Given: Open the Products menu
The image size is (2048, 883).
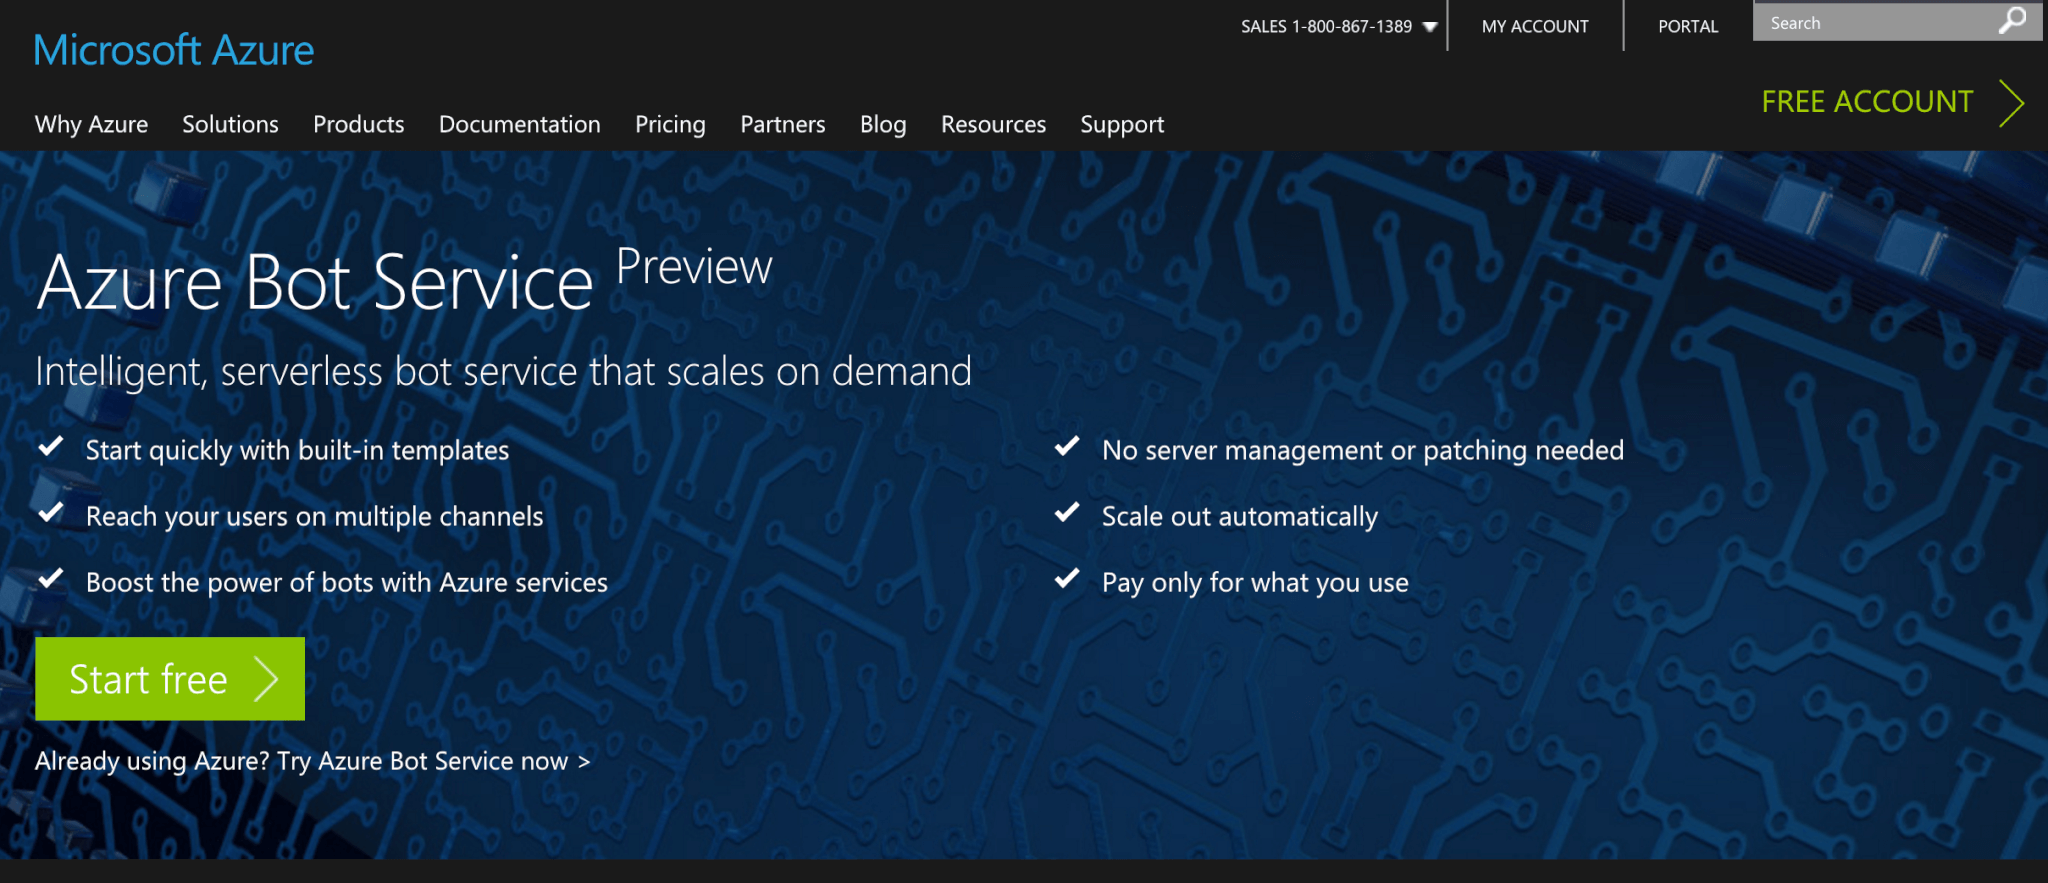Looking at the screenshot, I should pos(359,124).
